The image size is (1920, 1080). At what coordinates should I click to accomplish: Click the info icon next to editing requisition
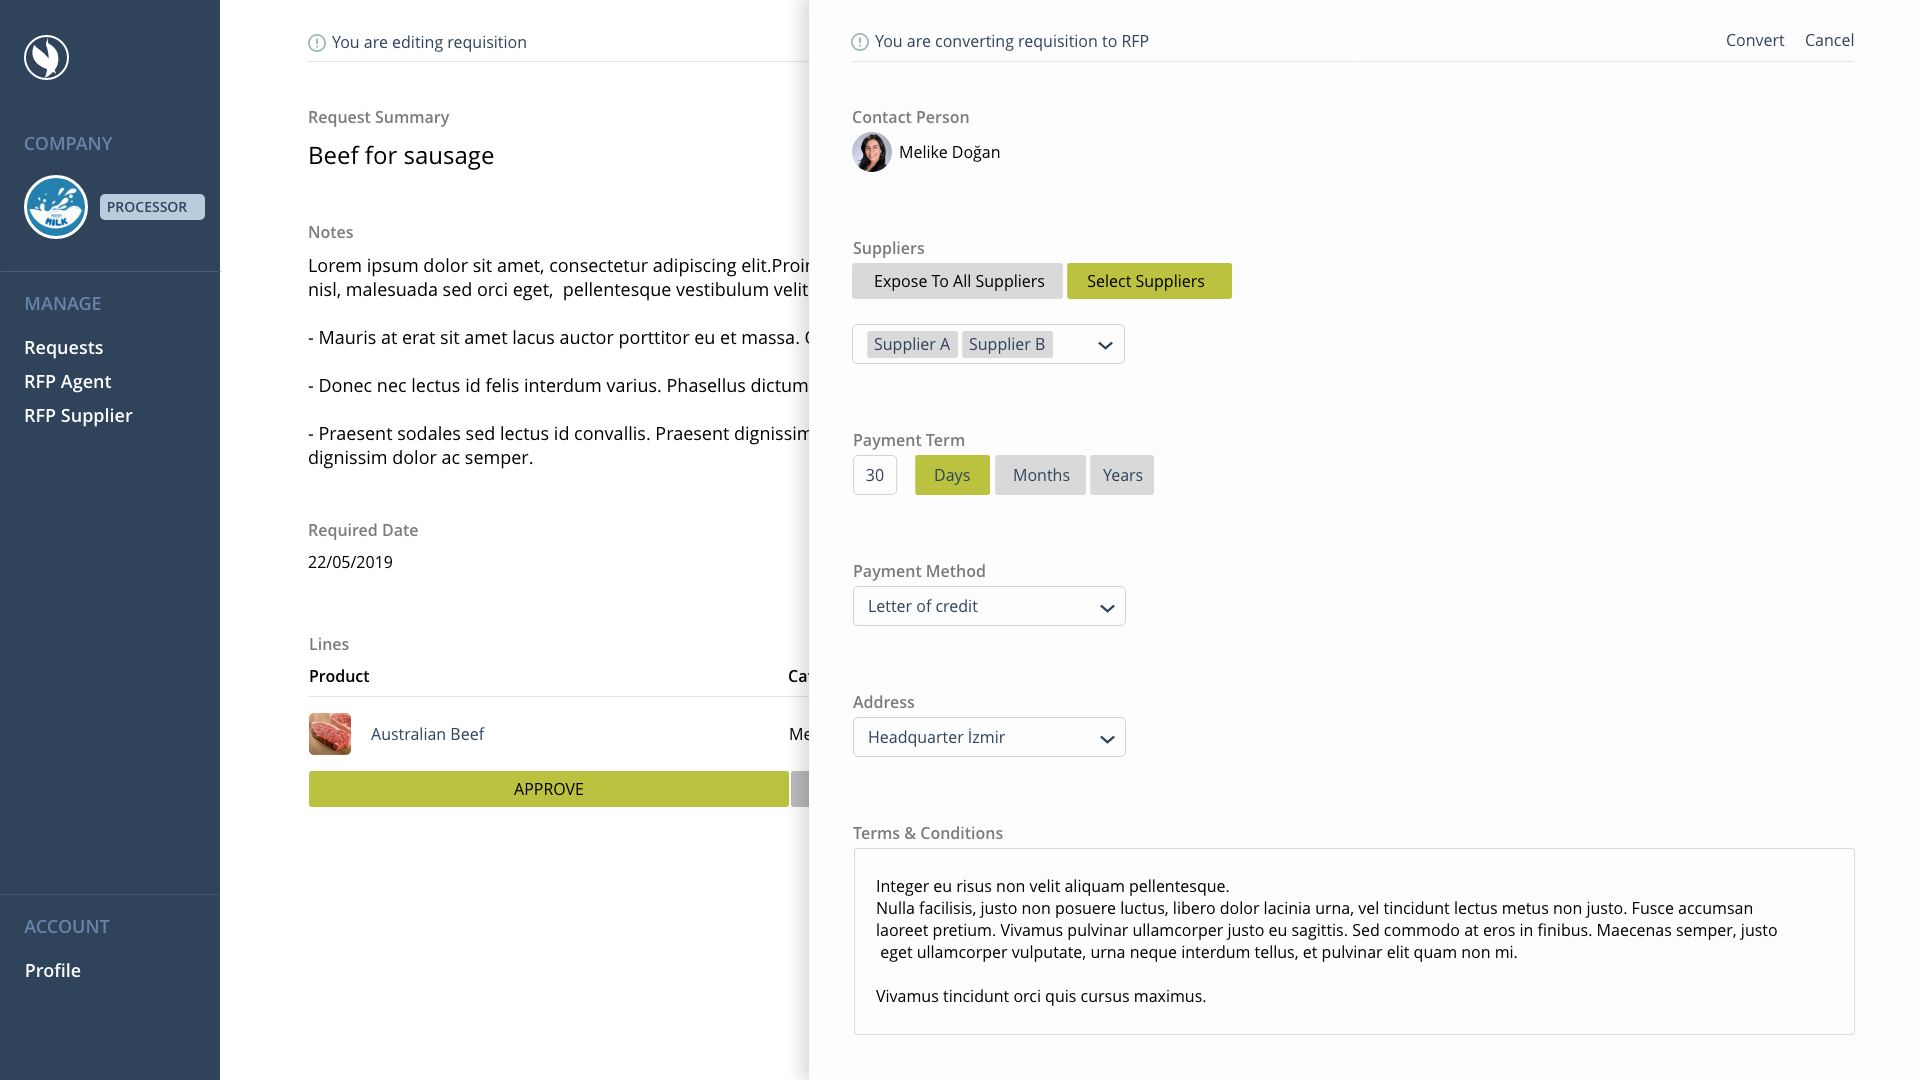(x=316, y=41)
